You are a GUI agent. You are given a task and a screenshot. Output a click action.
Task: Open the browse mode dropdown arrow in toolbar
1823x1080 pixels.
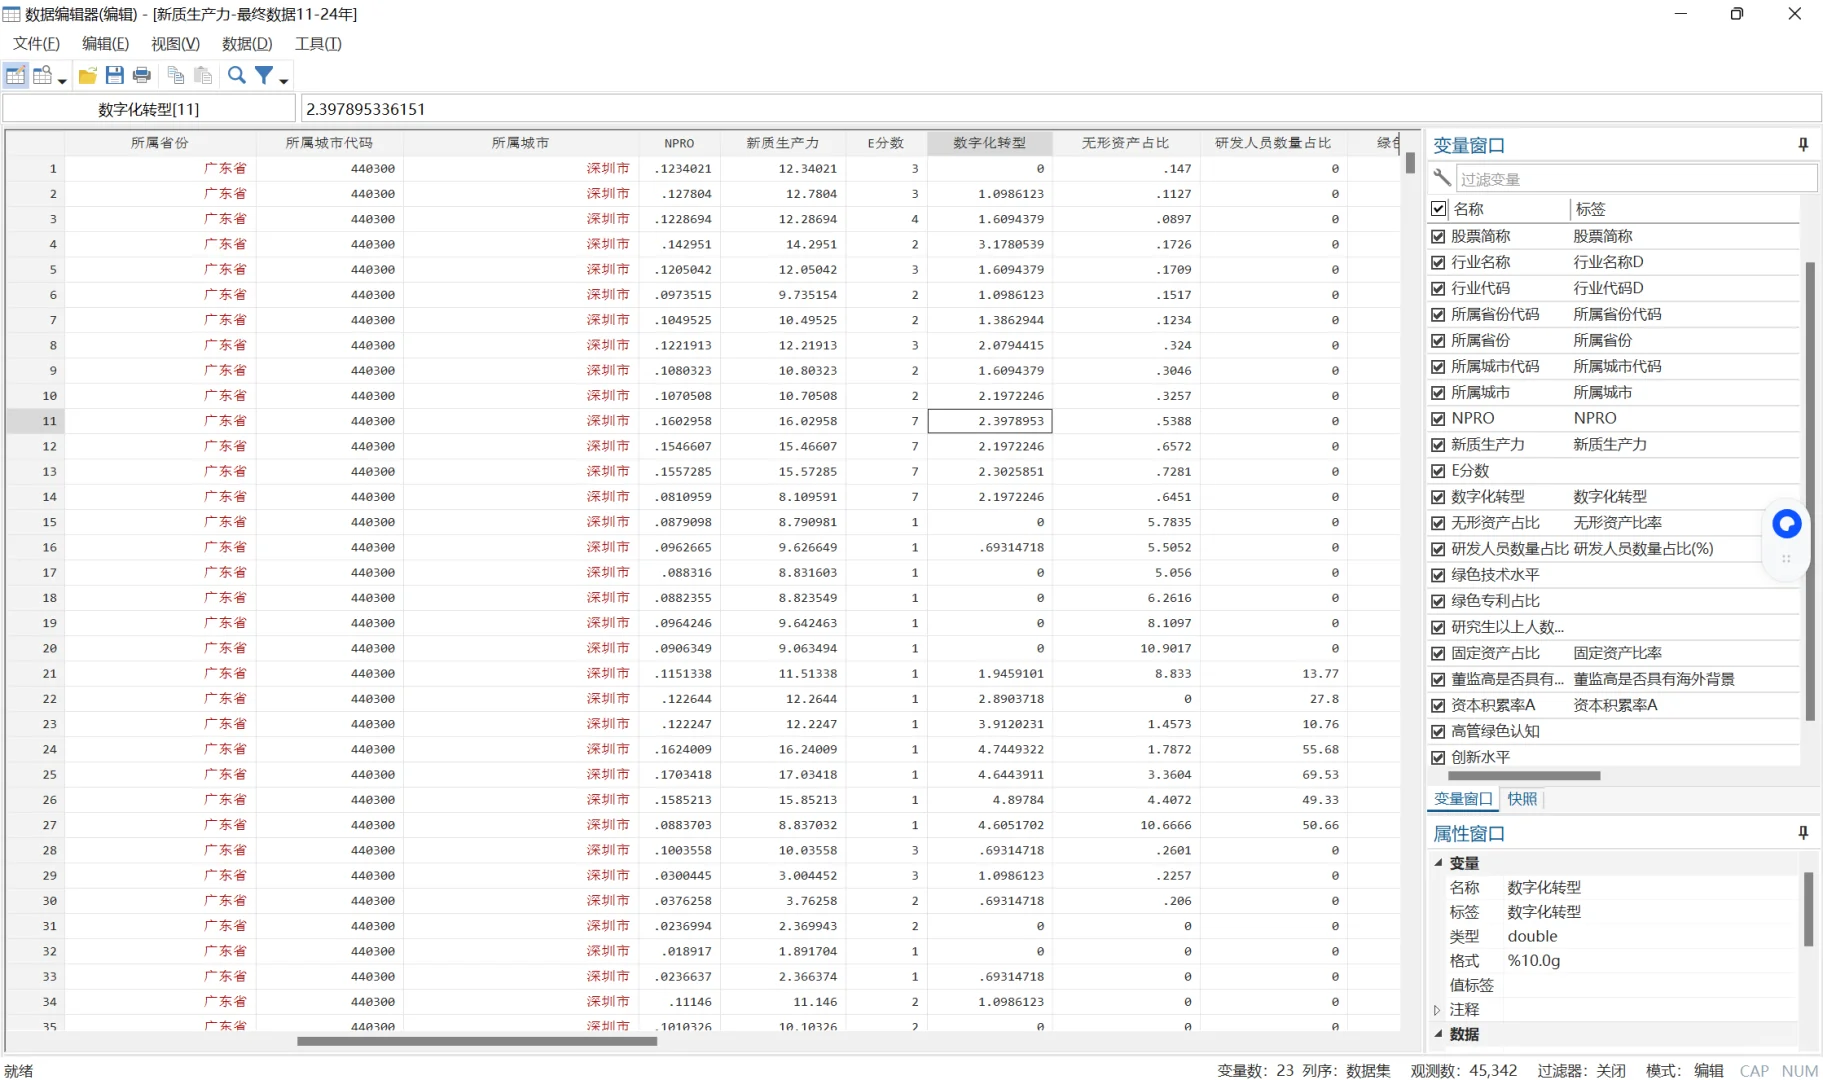pos(62,80)
